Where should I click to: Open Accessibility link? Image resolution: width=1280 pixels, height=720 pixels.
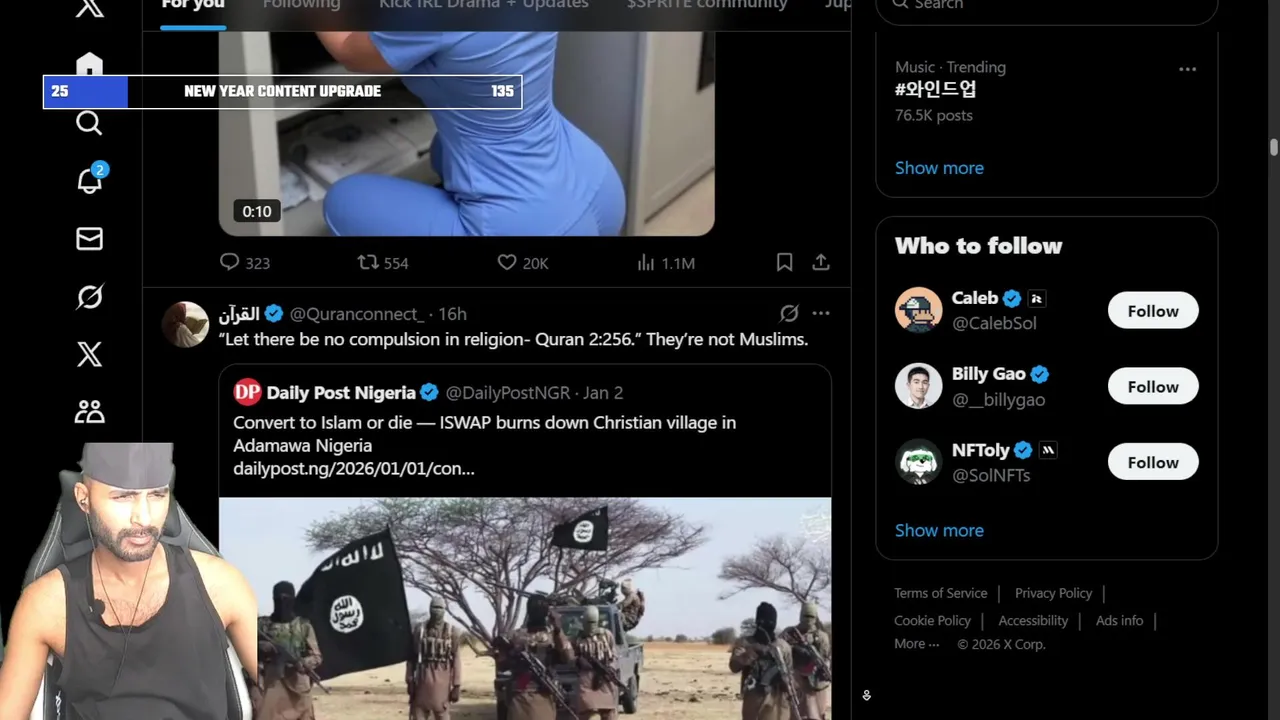(1033, 620)
